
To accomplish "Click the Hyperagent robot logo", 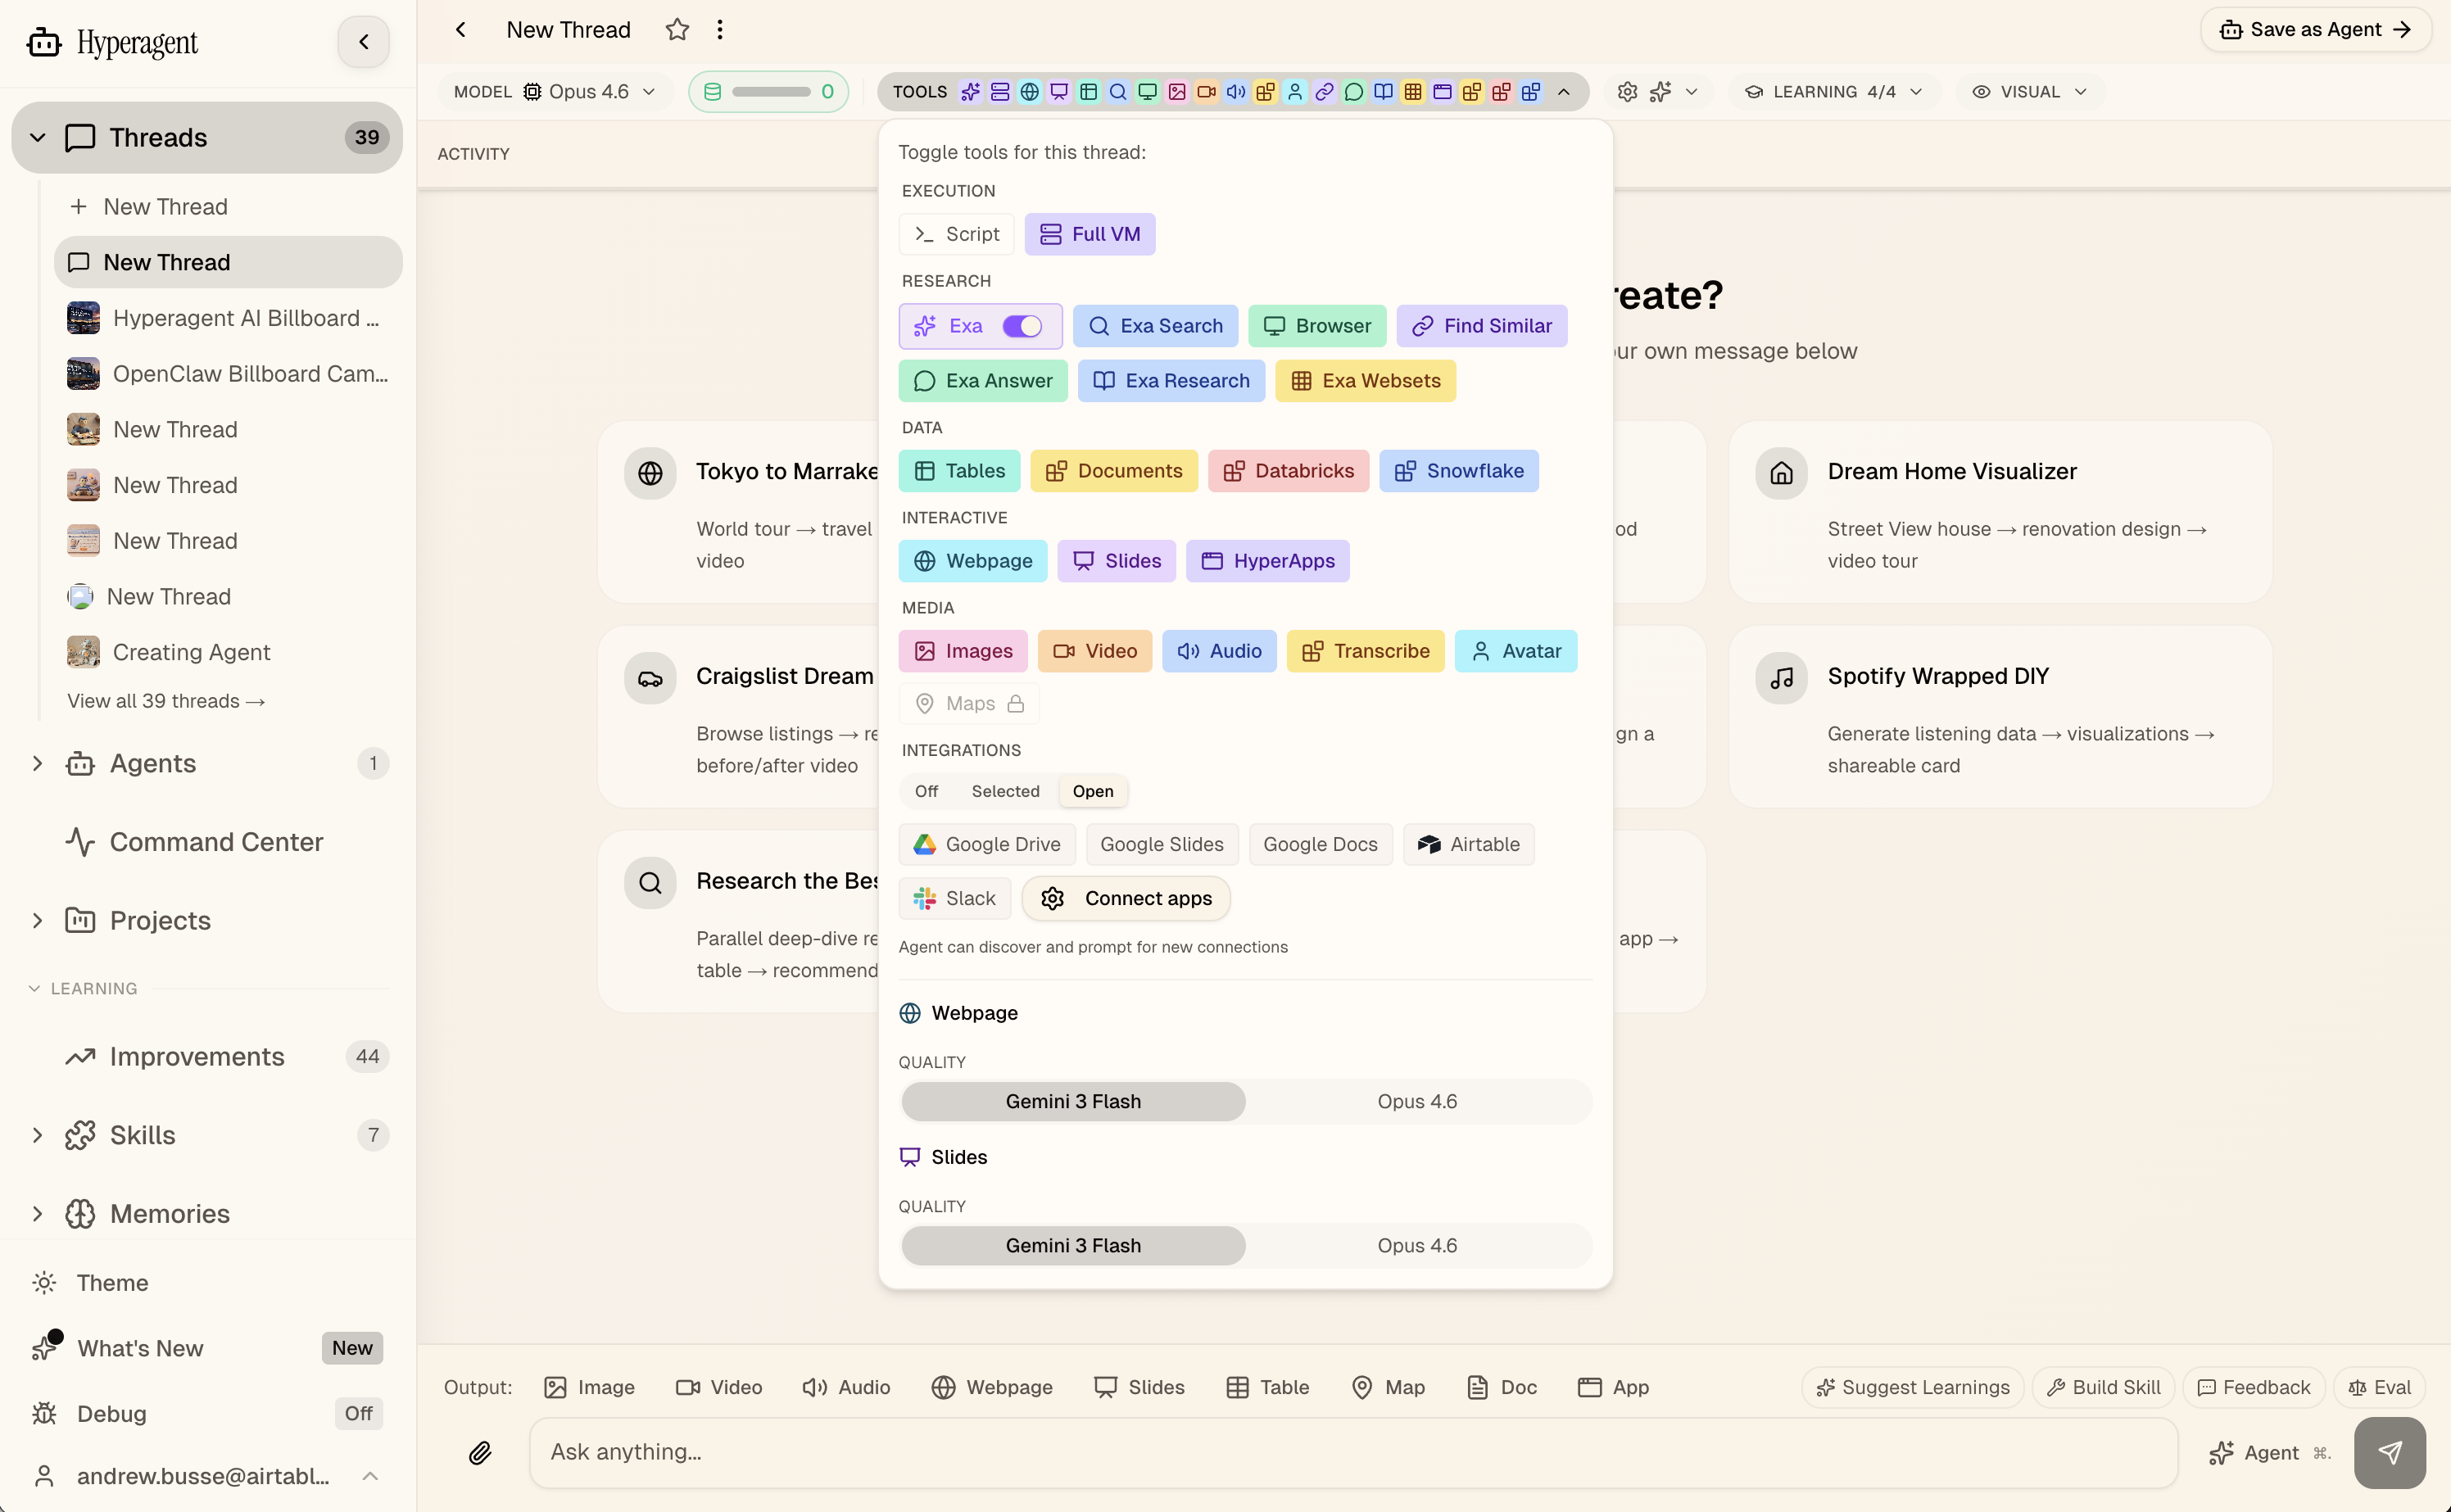I will click(44, 43).
